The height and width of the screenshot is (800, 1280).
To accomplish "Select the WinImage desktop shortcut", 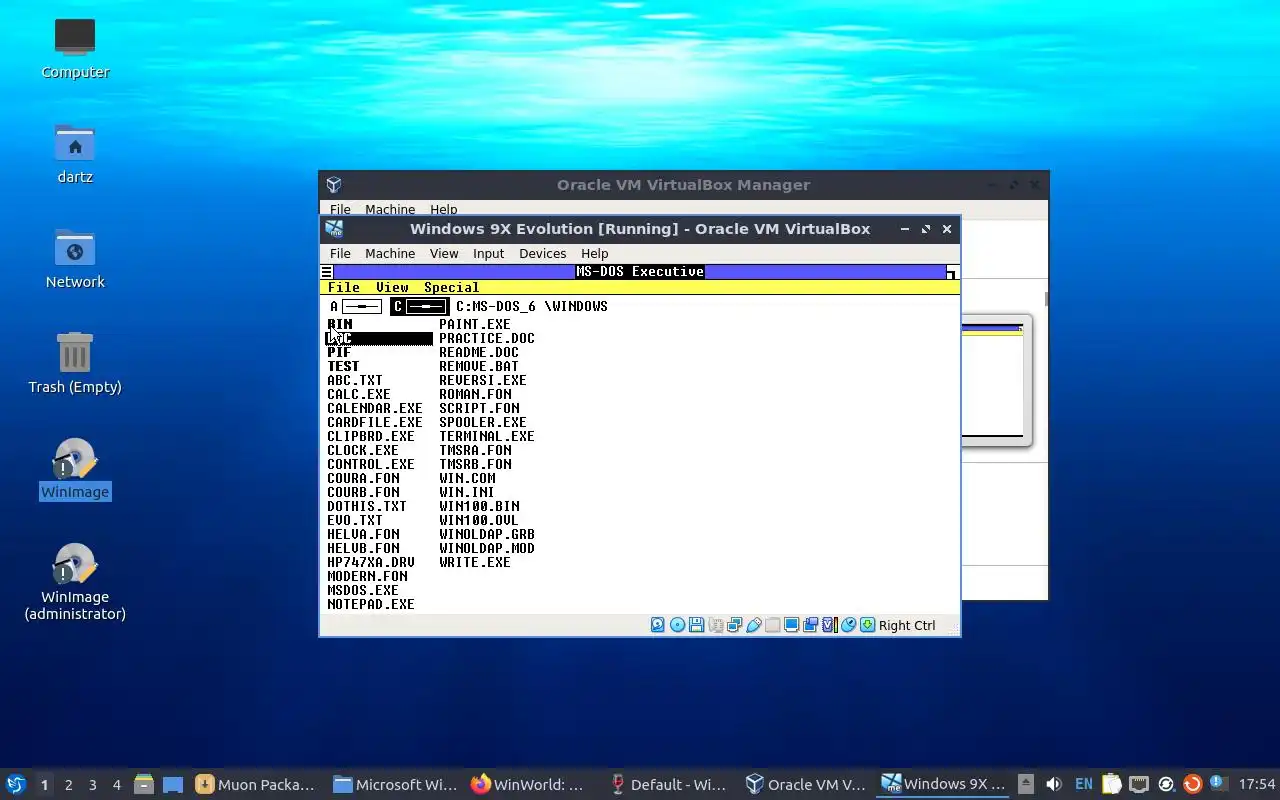I will pyautogui.click(x=75, y=468).
